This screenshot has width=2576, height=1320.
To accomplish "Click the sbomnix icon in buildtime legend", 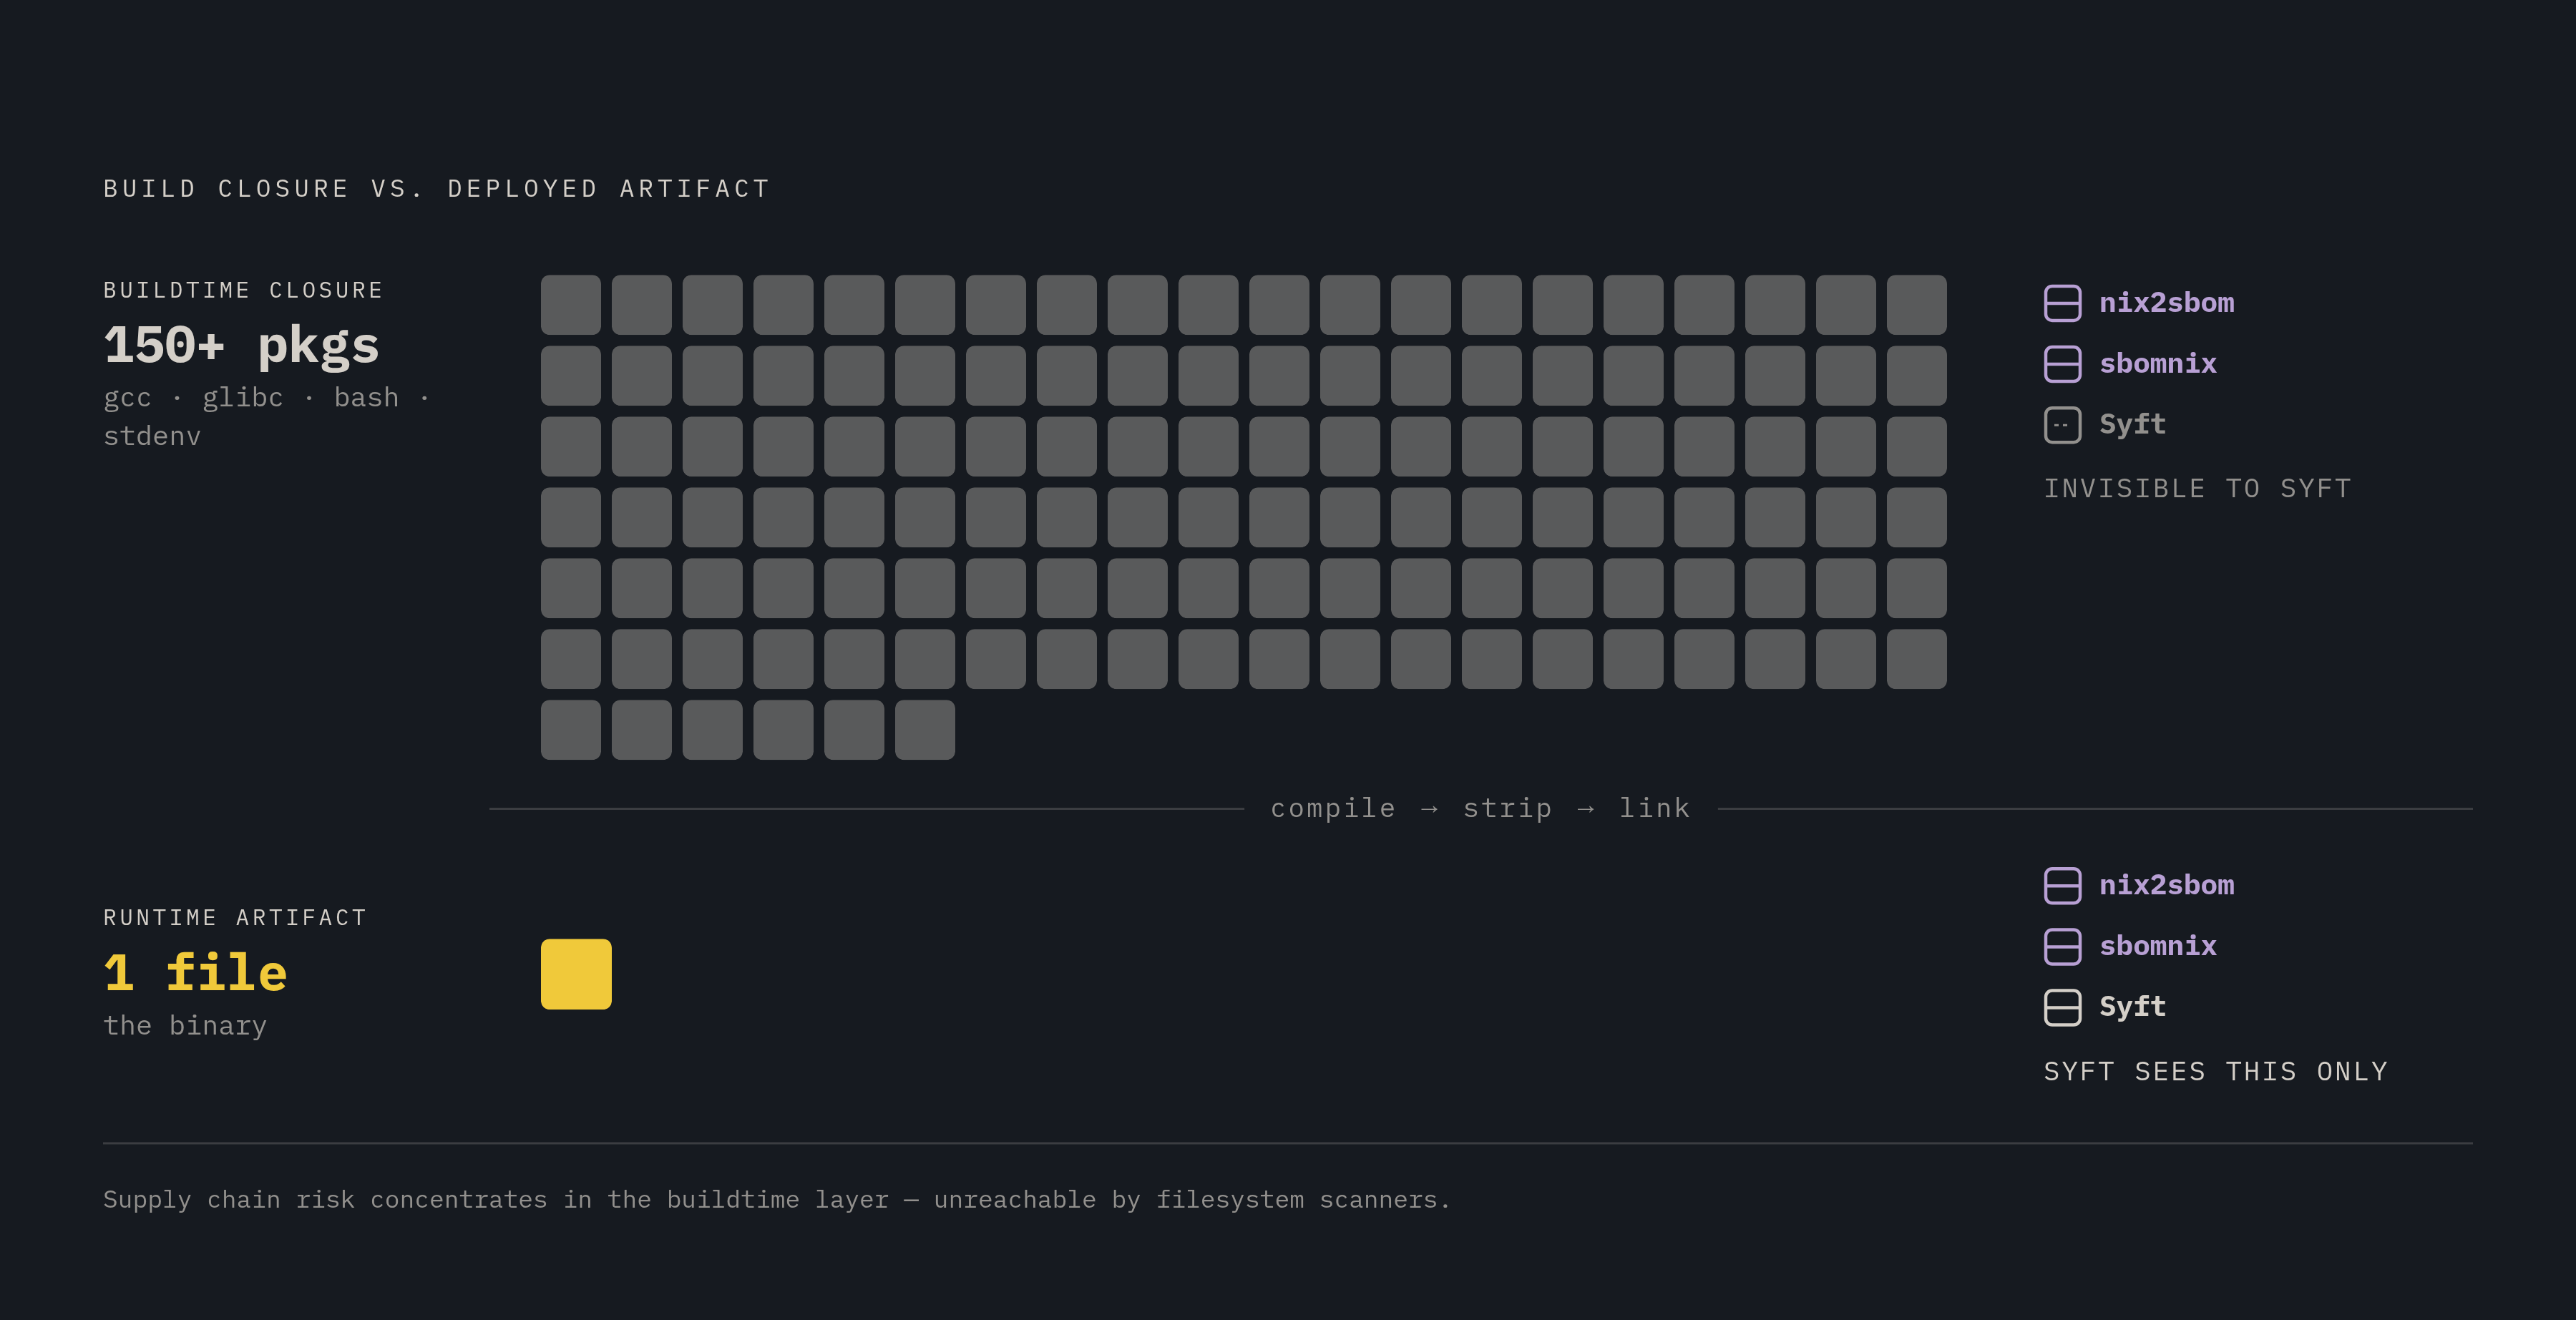I will 2062,364.
